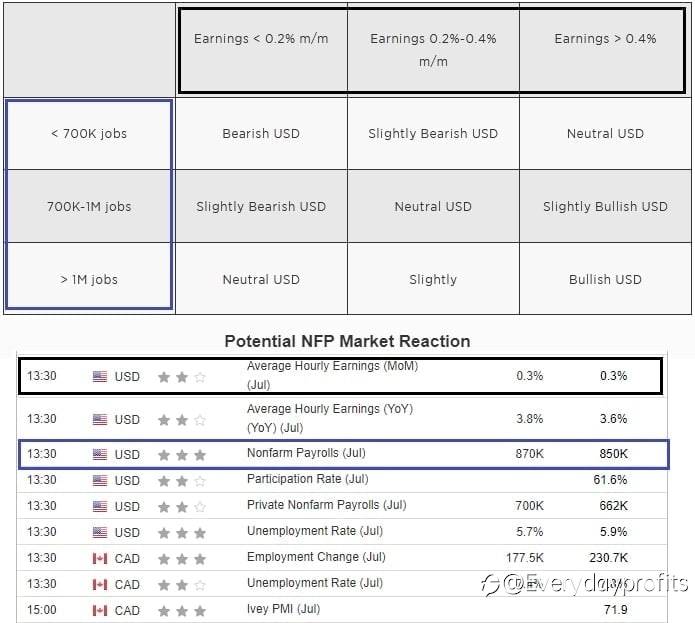Open the Average Hourly Earnings (MoM) event
The image size is (695, 623).
tap(332, 367)
